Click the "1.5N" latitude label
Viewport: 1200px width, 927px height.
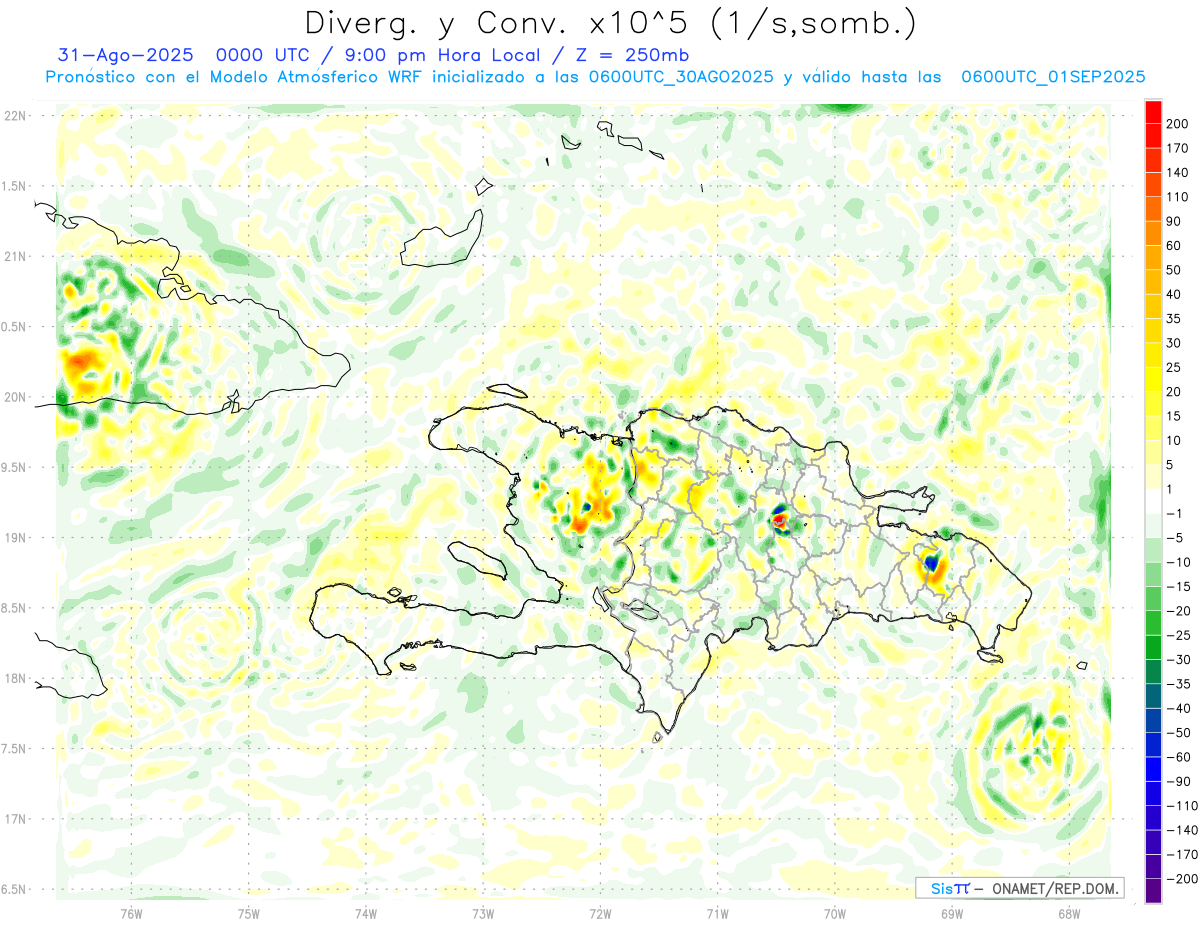coord(13,186)
